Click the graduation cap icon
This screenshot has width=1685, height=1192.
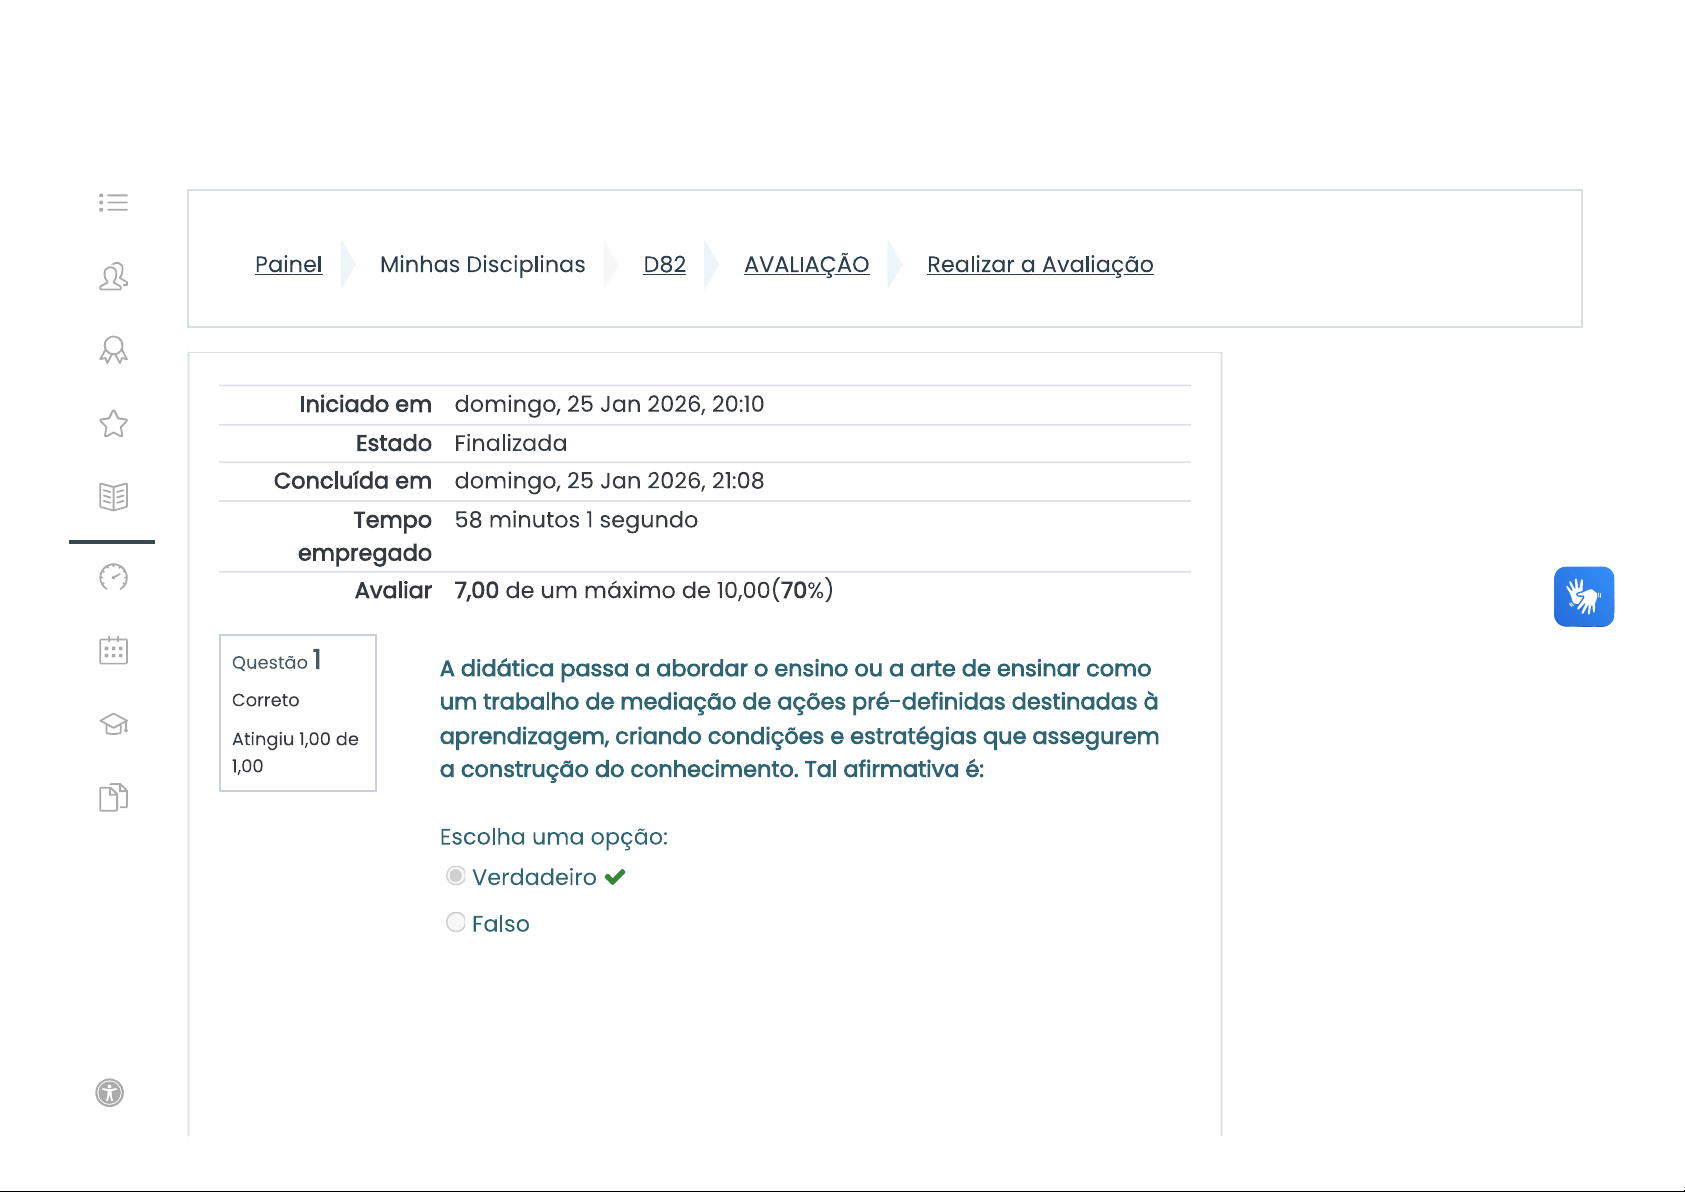pyautogui.click(x=113, y=724)
